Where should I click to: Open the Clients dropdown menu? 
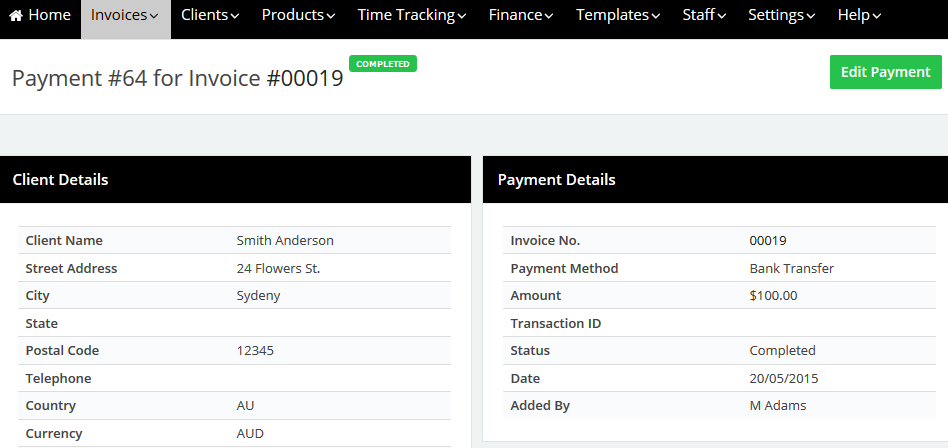[210, 16]
